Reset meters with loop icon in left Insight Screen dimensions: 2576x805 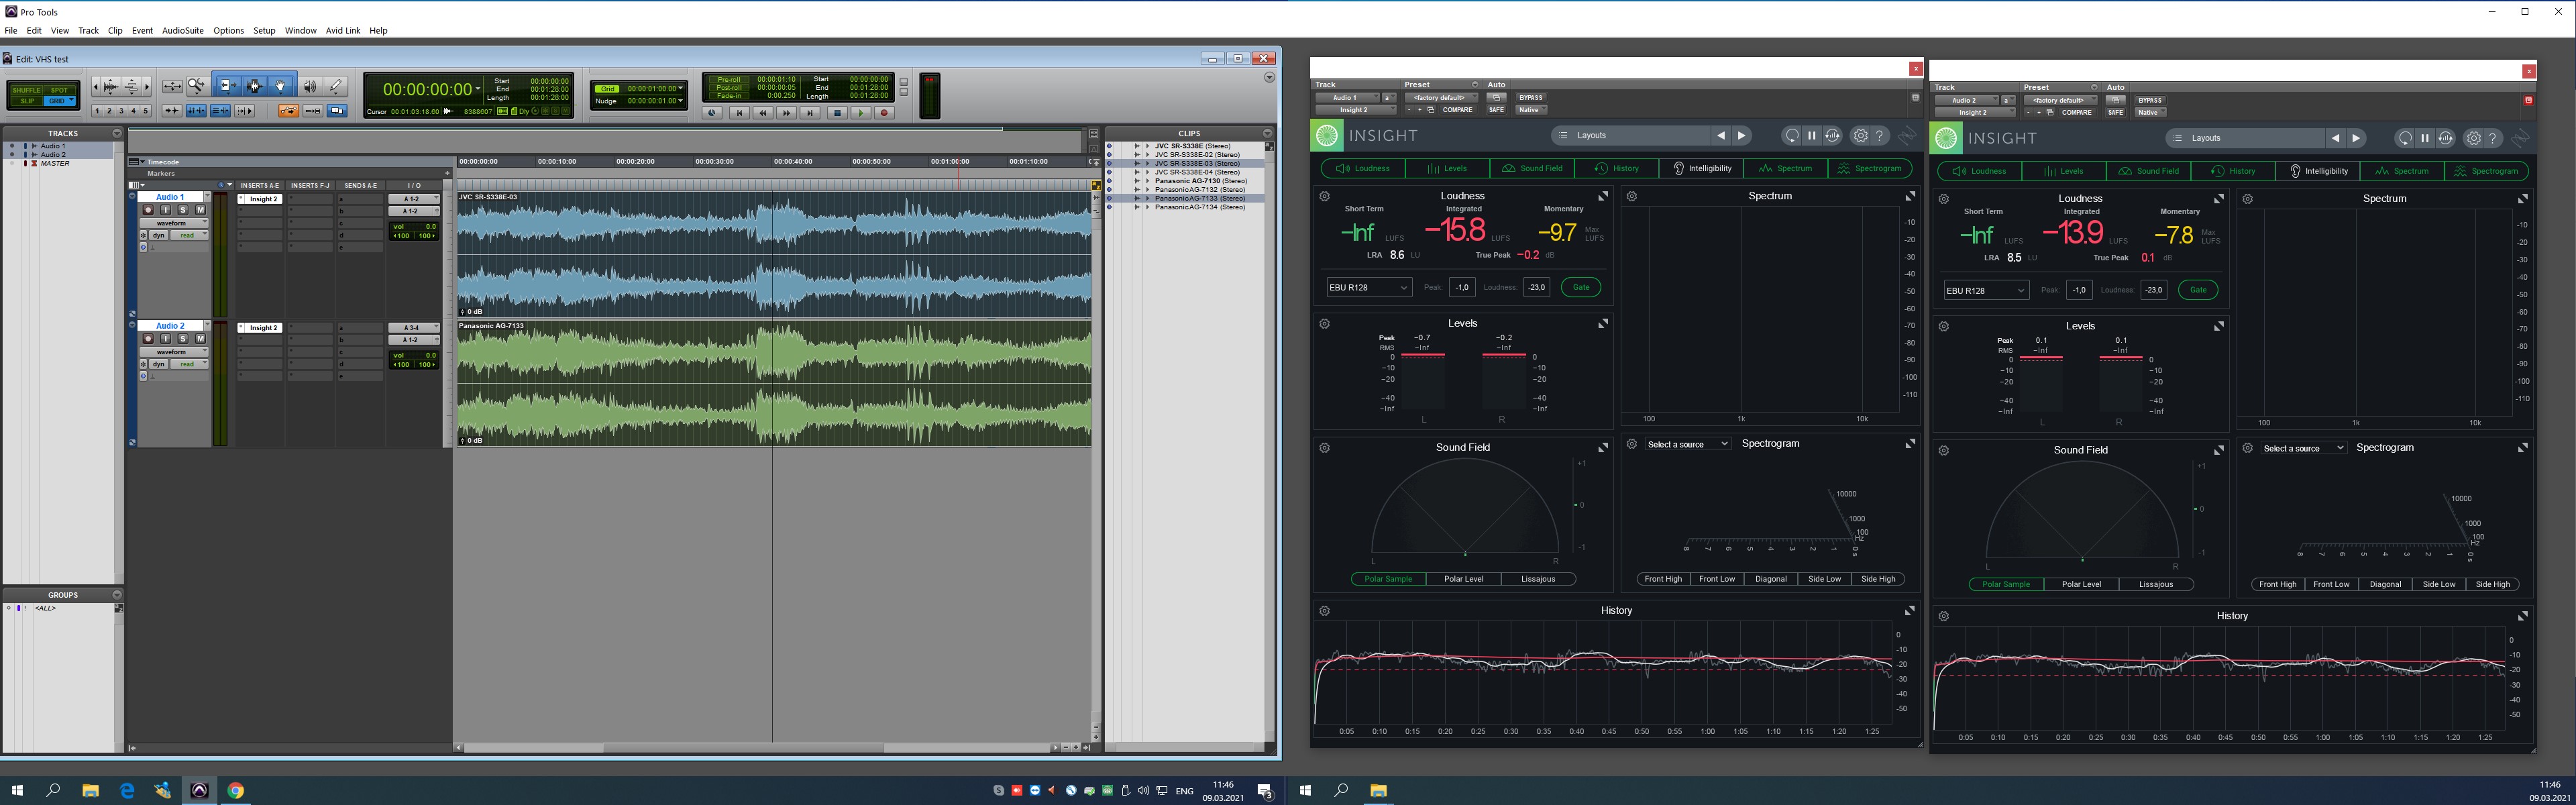(1791, 136)
